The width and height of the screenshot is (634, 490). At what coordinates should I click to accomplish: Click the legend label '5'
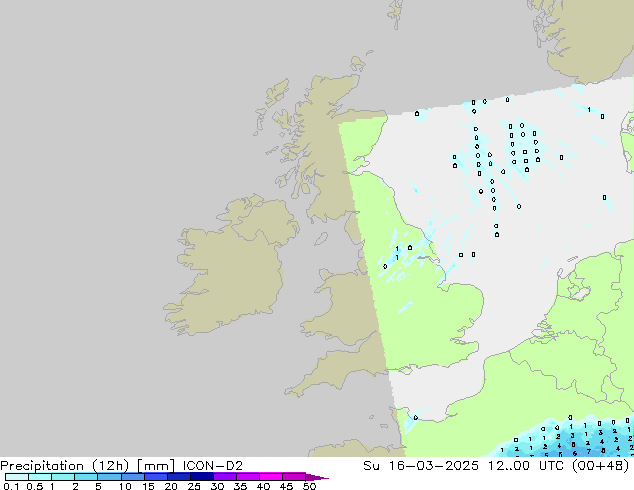[x=98, y=486]
